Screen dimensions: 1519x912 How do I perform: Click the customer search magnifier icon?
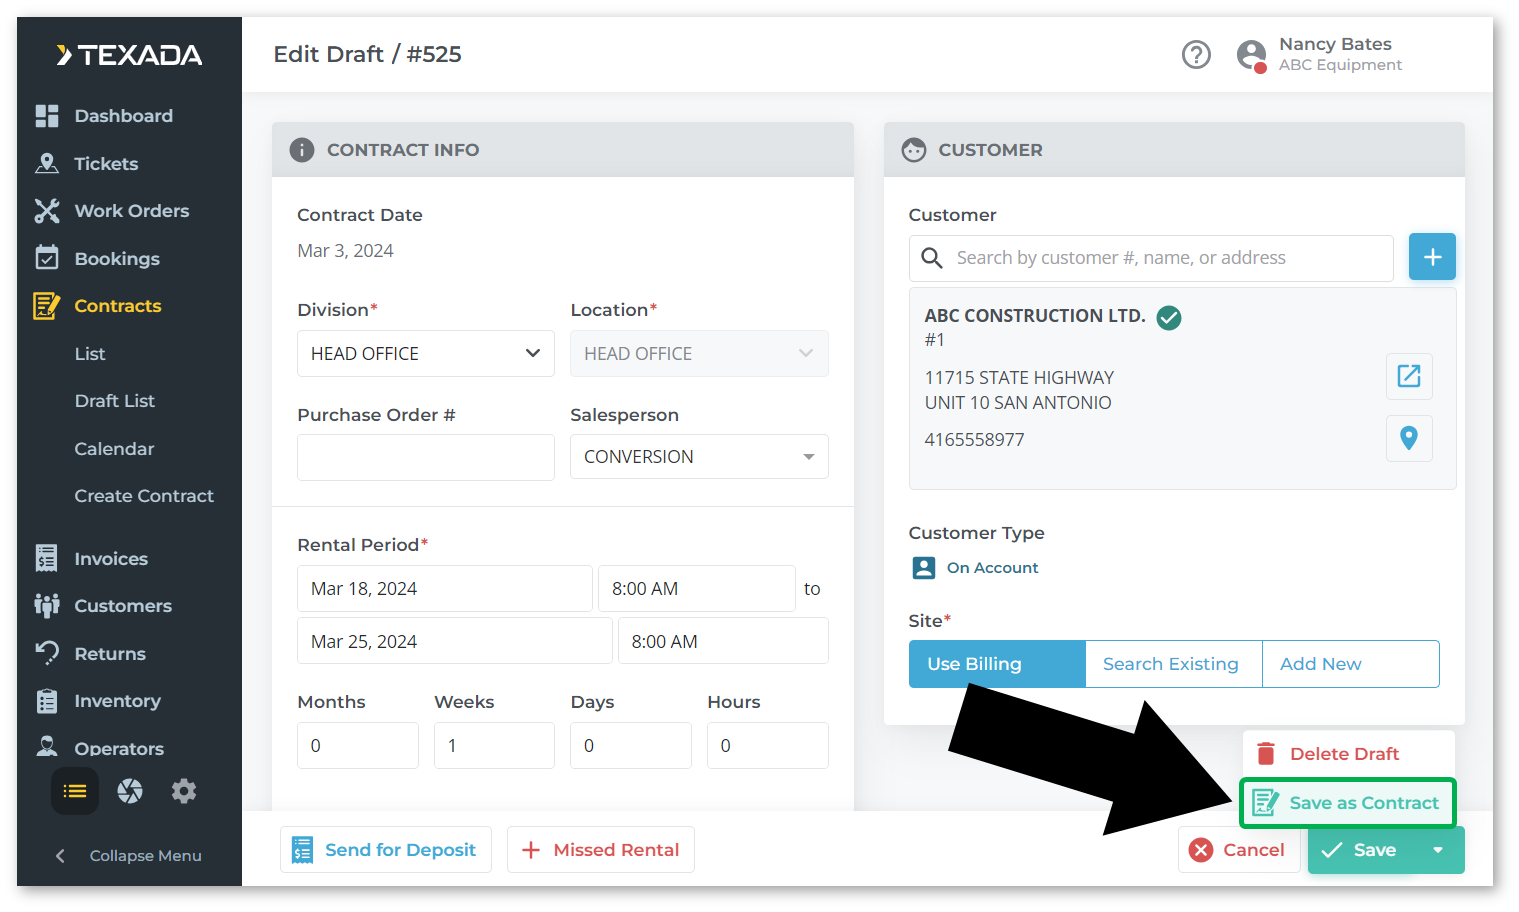(x=932, y=258)
